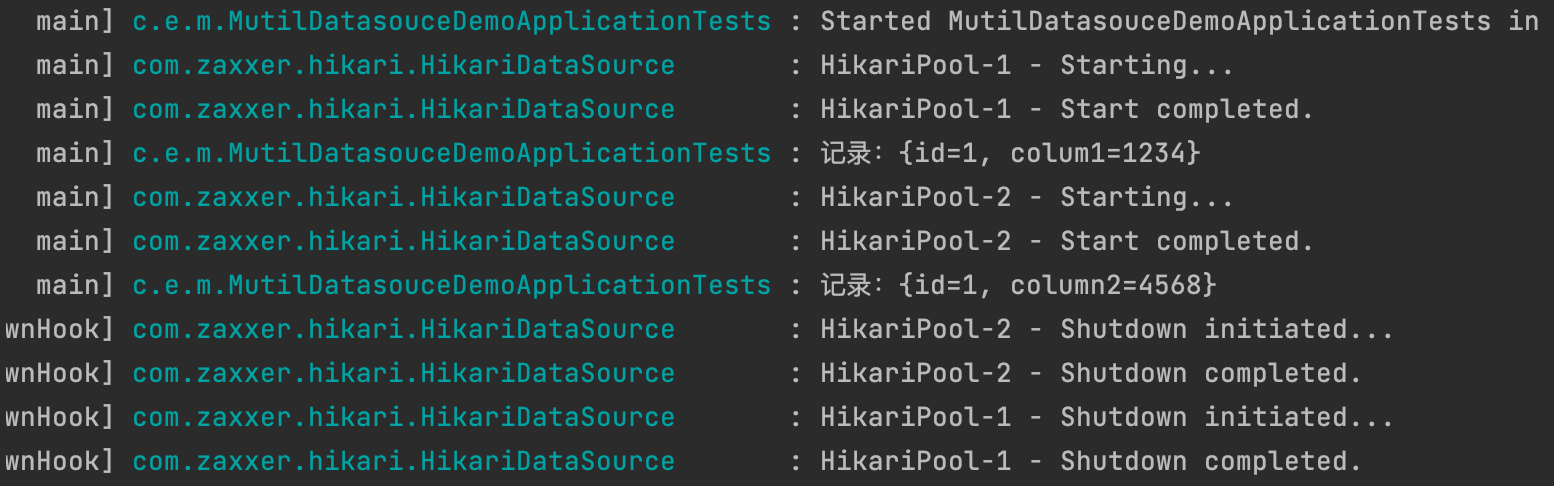Screen dimensions: 1554x486
Task: Click HikariDataSource logger on HikariPool-2 Start completed line
Action: pyautogui.click(x=403, y=241)
